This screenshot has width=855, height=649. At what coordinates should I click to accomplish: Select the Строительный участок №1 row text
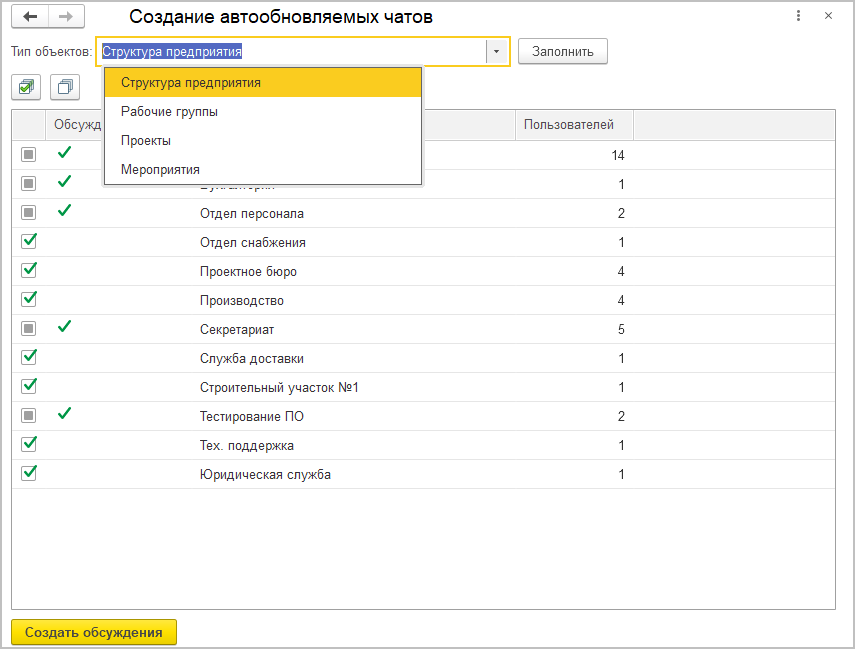pyautogui.click(x=279, y=387)
